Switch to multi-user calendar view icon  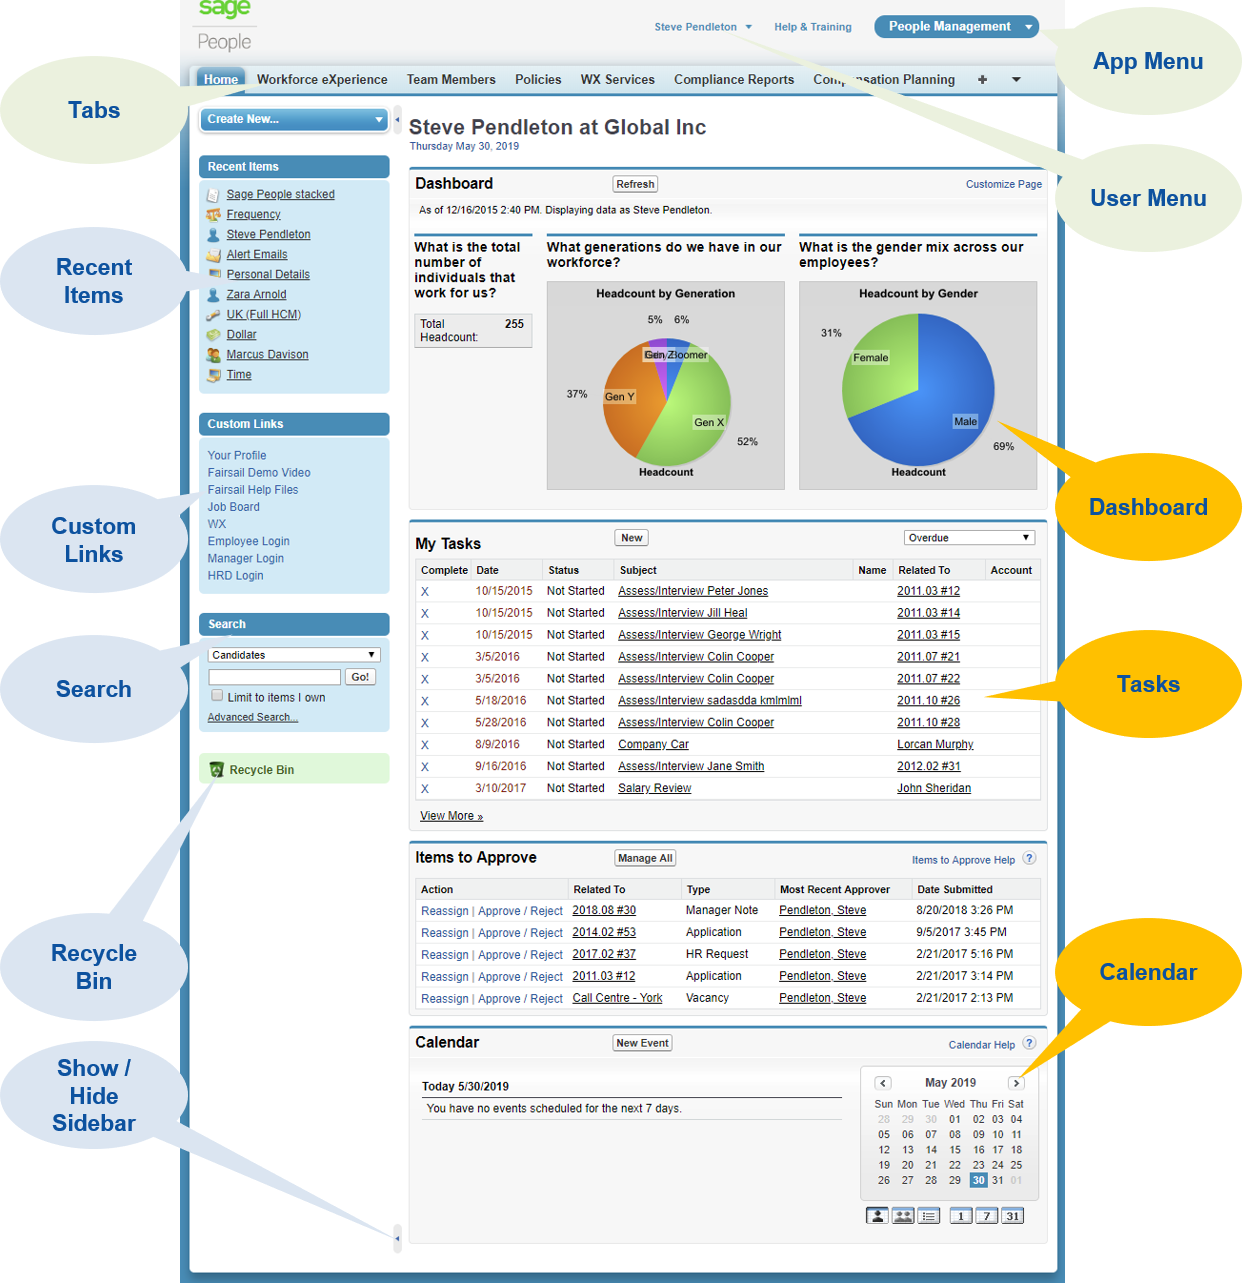click(x=903, y=1216)
